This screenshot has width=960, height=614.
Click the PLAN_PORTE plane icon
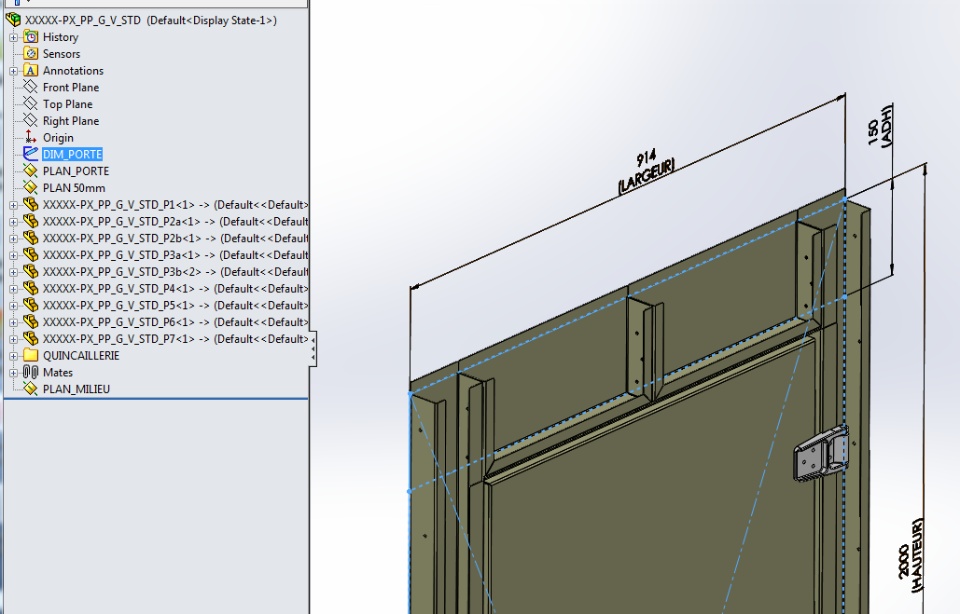coord(31,171)
